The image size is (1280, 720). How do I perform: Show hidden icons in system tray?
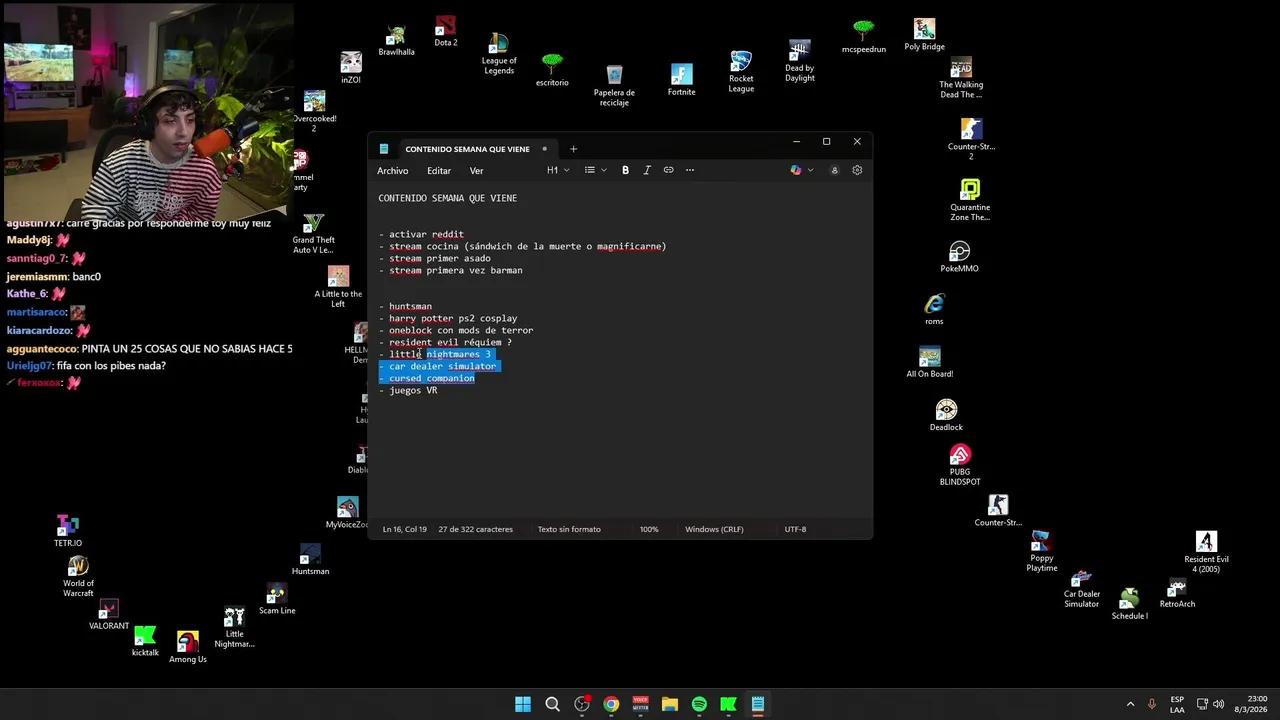[x=1130, y=704]
